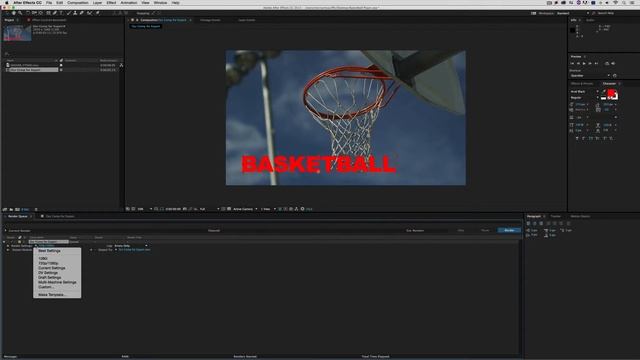The width and height of the screenshot is (640, 360).
Task: Choose Current Settings from the popup
Action: tap(52, 268)
